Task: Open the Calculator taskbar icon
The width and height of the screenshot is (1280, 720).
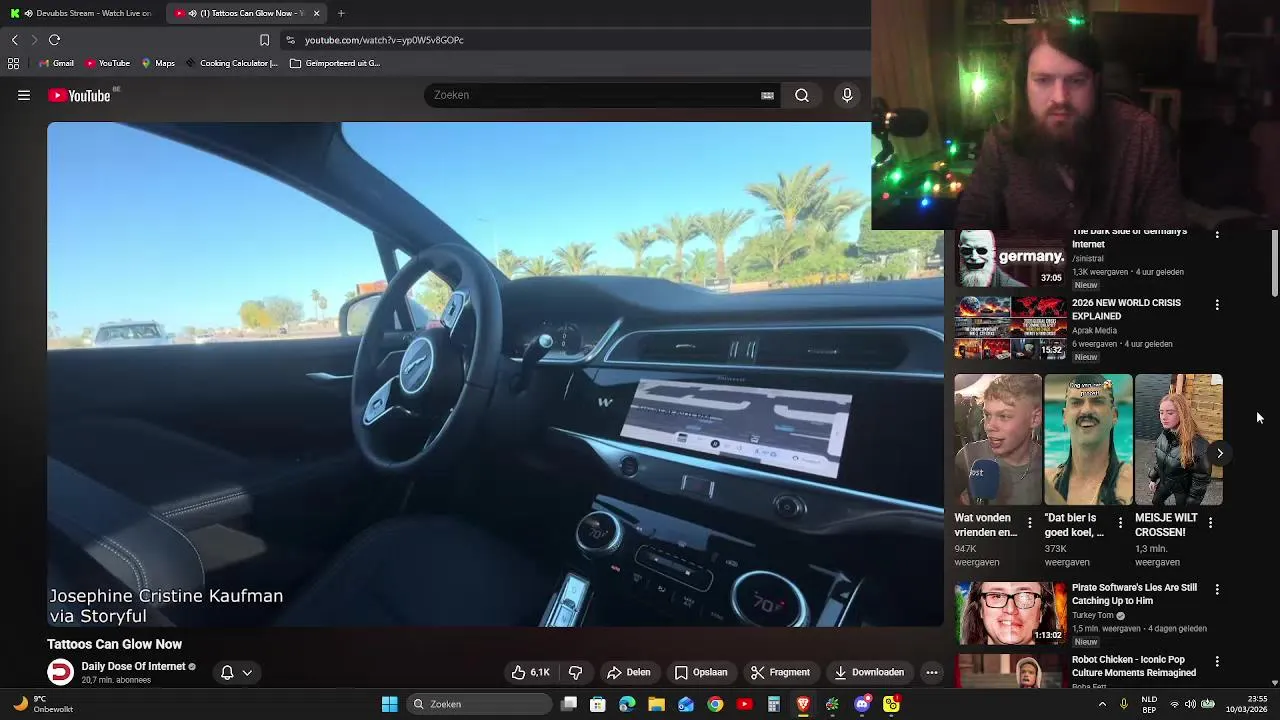Action: [x=774, y=705]
